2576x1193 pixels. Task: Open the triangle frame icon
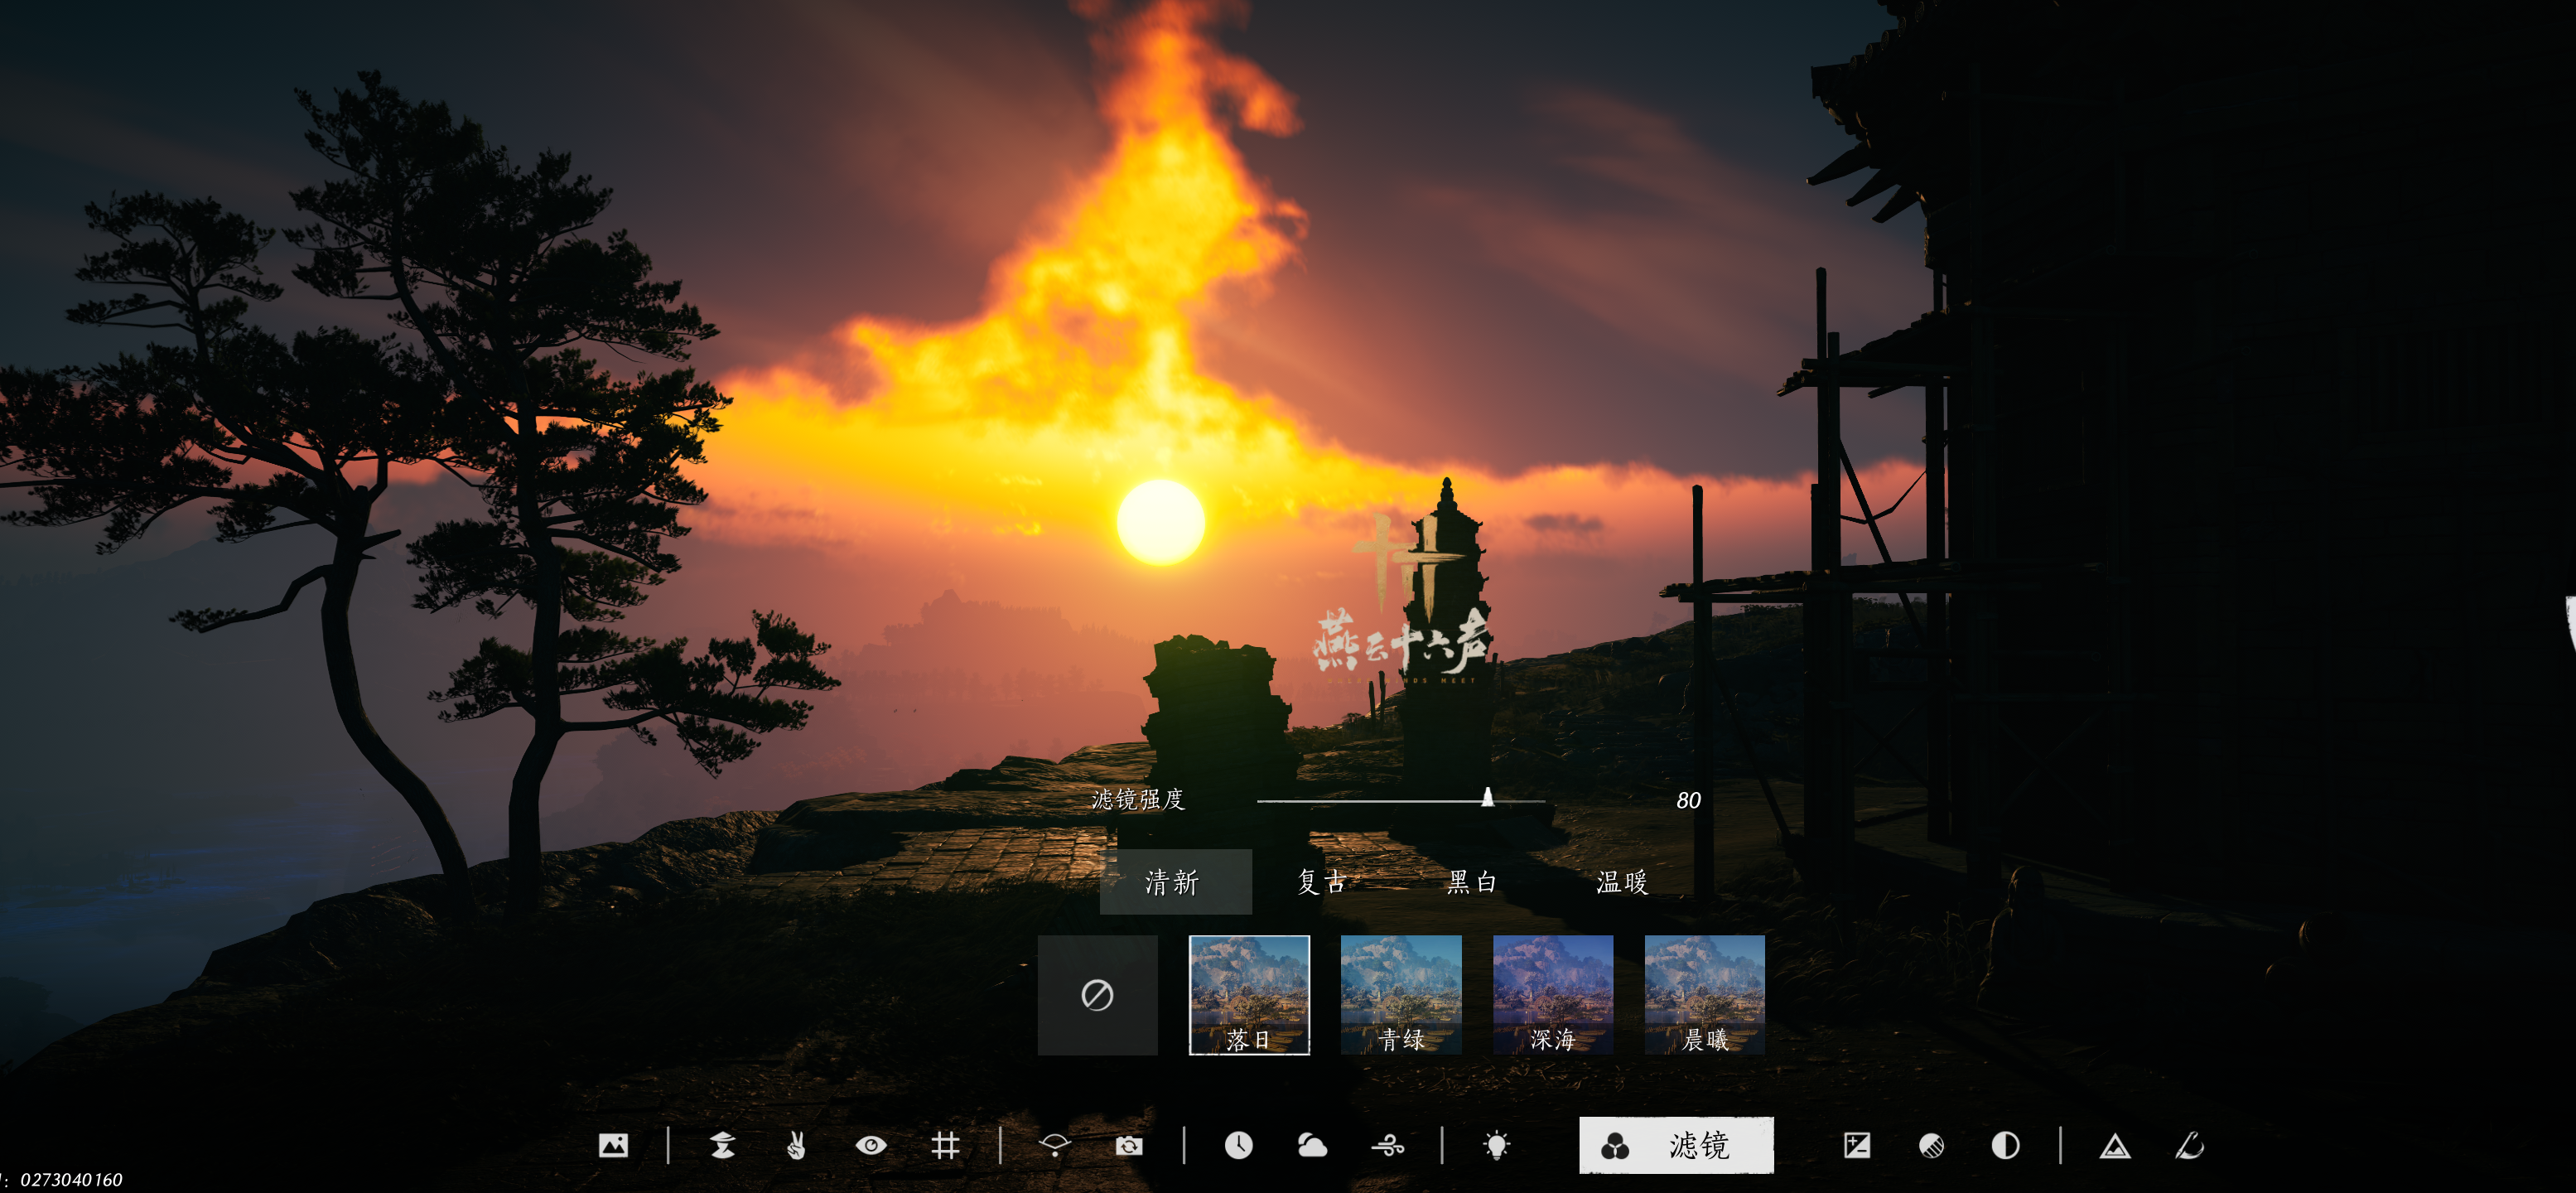point(2115,1145)
